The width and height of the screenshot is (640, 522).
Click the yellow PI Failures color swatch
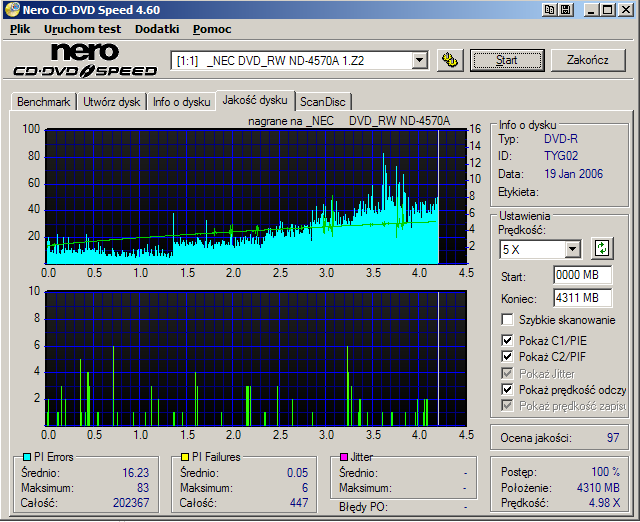tap(185, 457)
